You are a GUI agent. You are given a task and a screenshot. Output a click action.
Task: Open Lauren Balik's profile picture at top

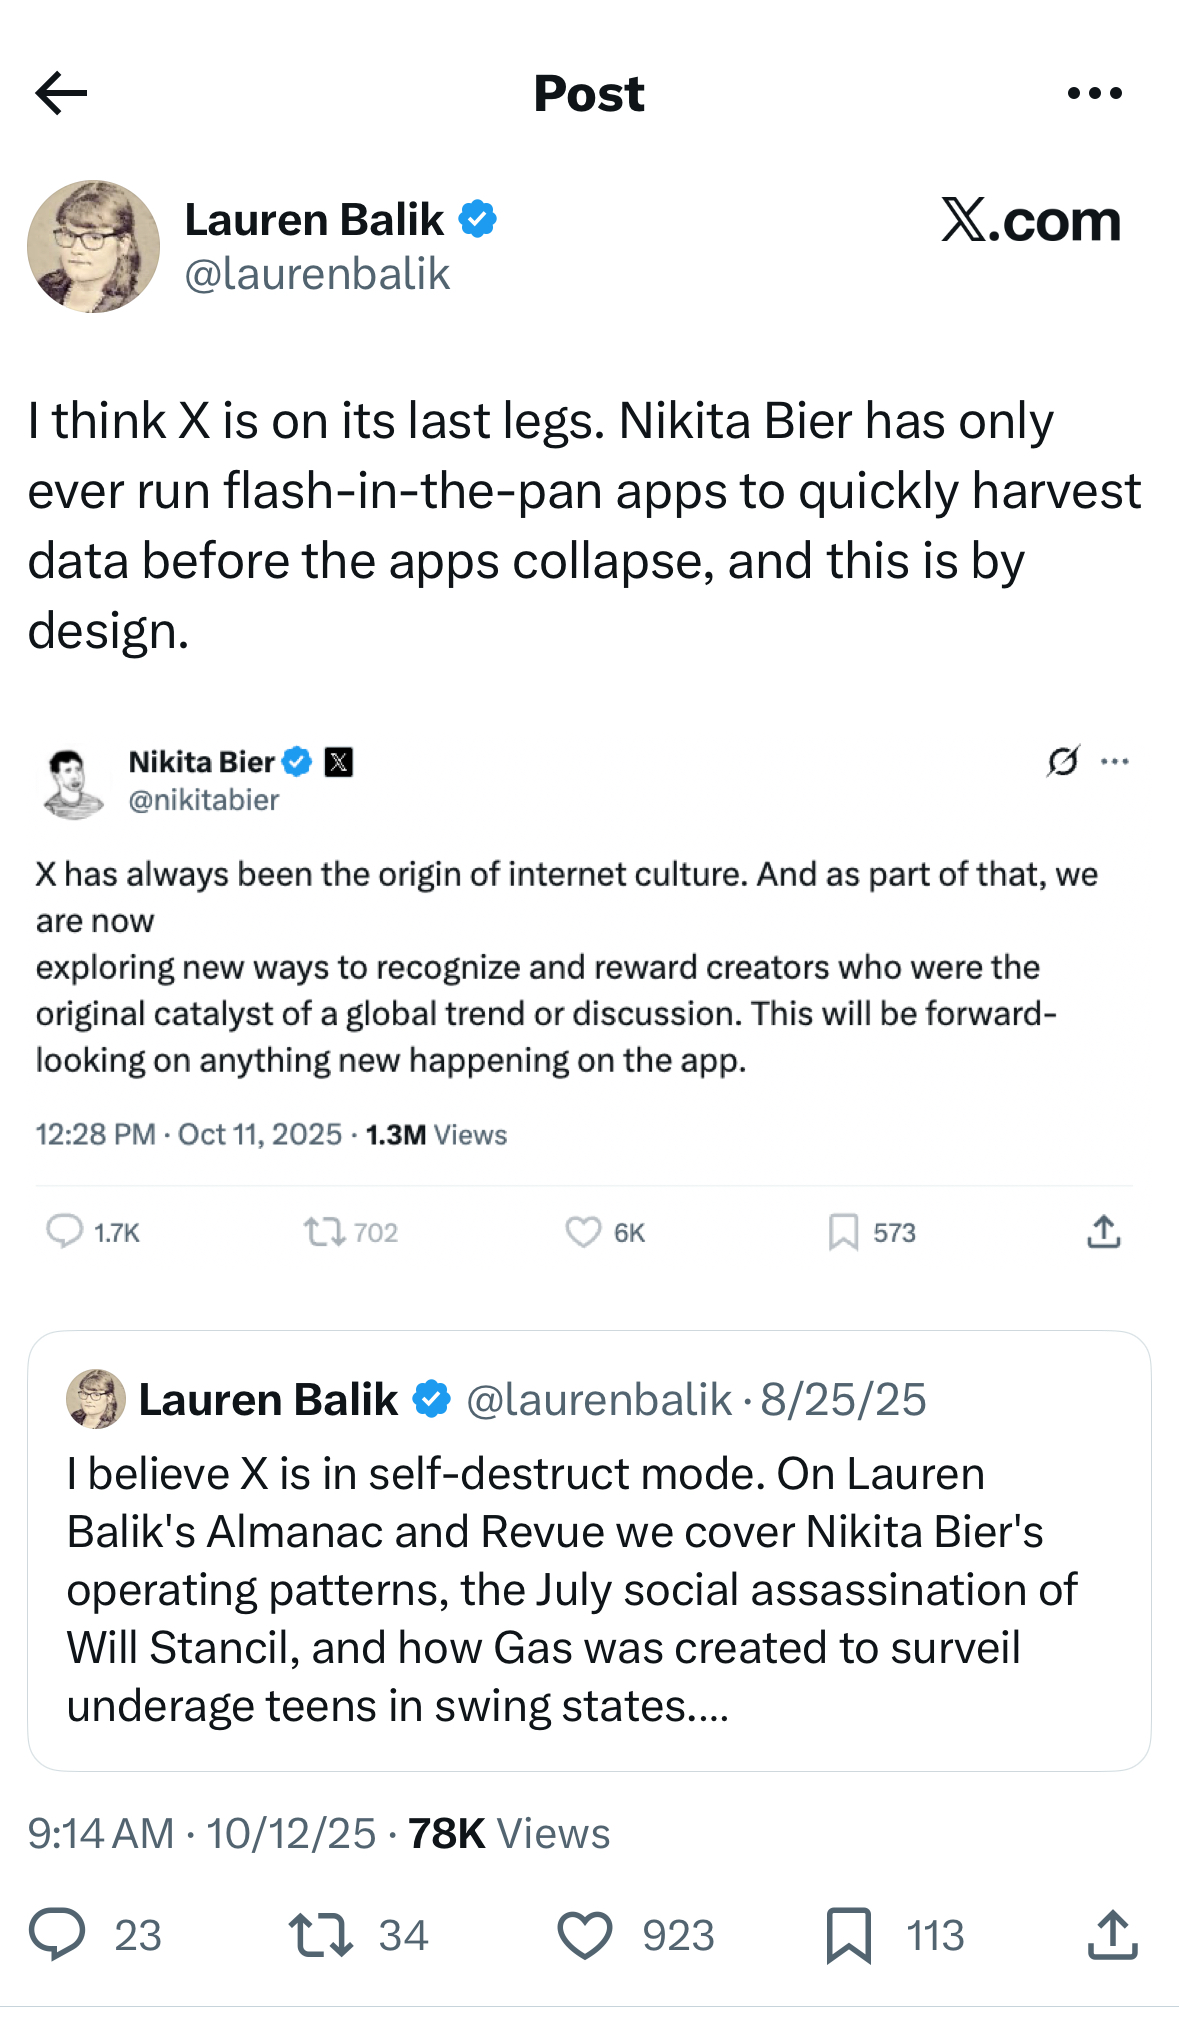(x=93, y=246)
